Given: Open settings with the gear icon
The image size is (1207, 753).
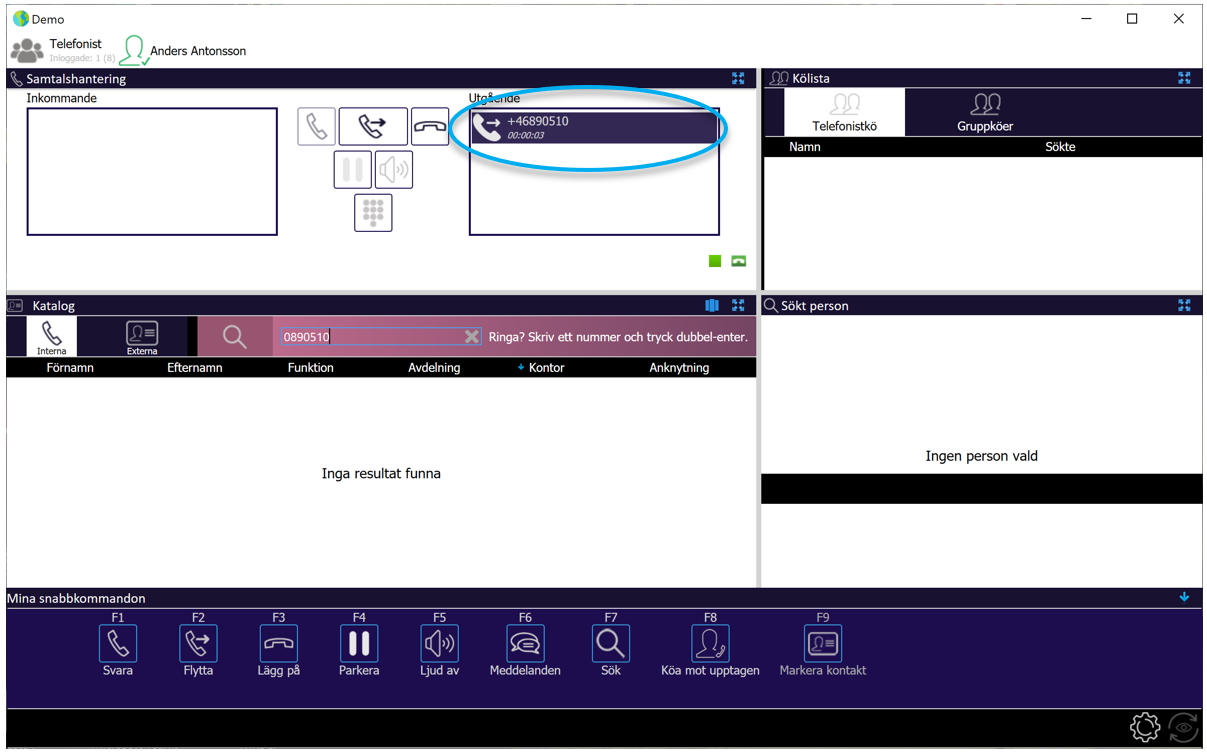Looking at the screenshot, I should pyautogui.click(x=1145, y=727).
